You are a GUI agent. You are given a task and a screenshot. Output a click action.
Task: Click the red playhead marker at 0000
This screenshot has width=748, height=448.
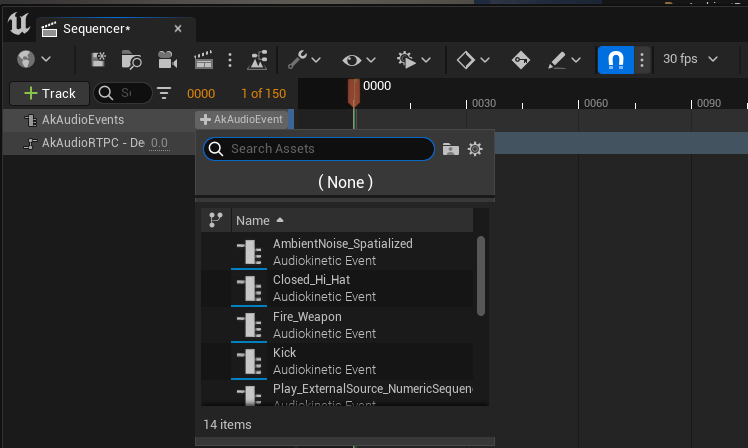[353, 93]
